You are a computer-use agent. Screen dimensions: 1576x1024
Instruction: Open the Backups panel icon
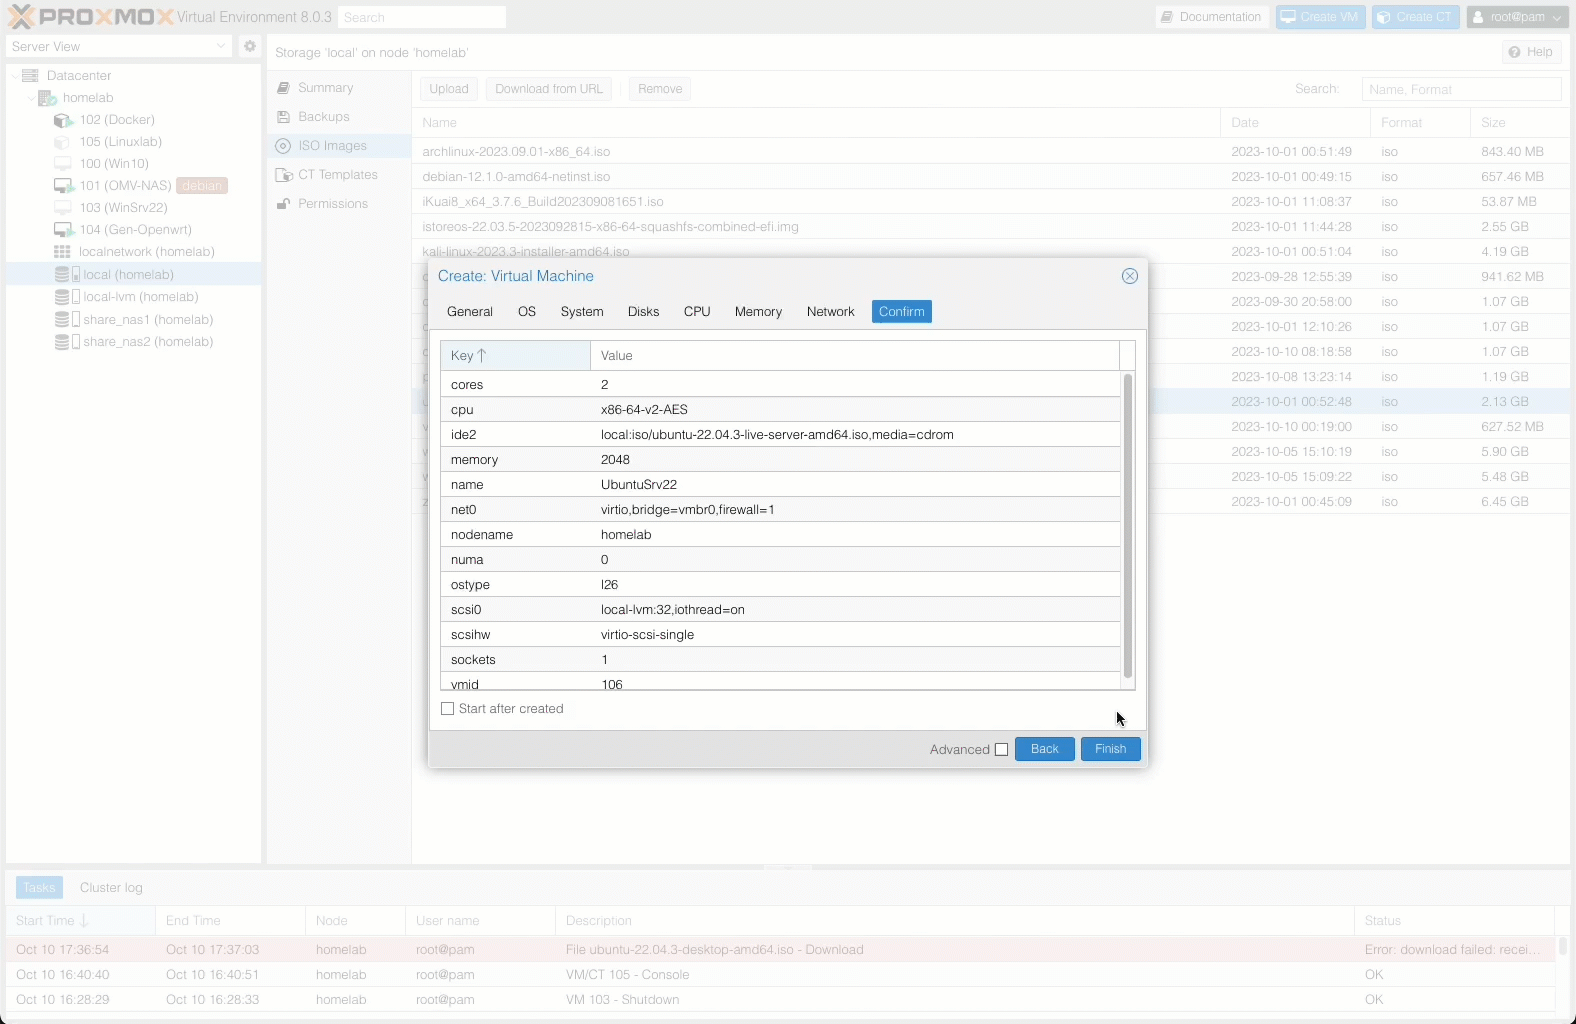[283, 117]
